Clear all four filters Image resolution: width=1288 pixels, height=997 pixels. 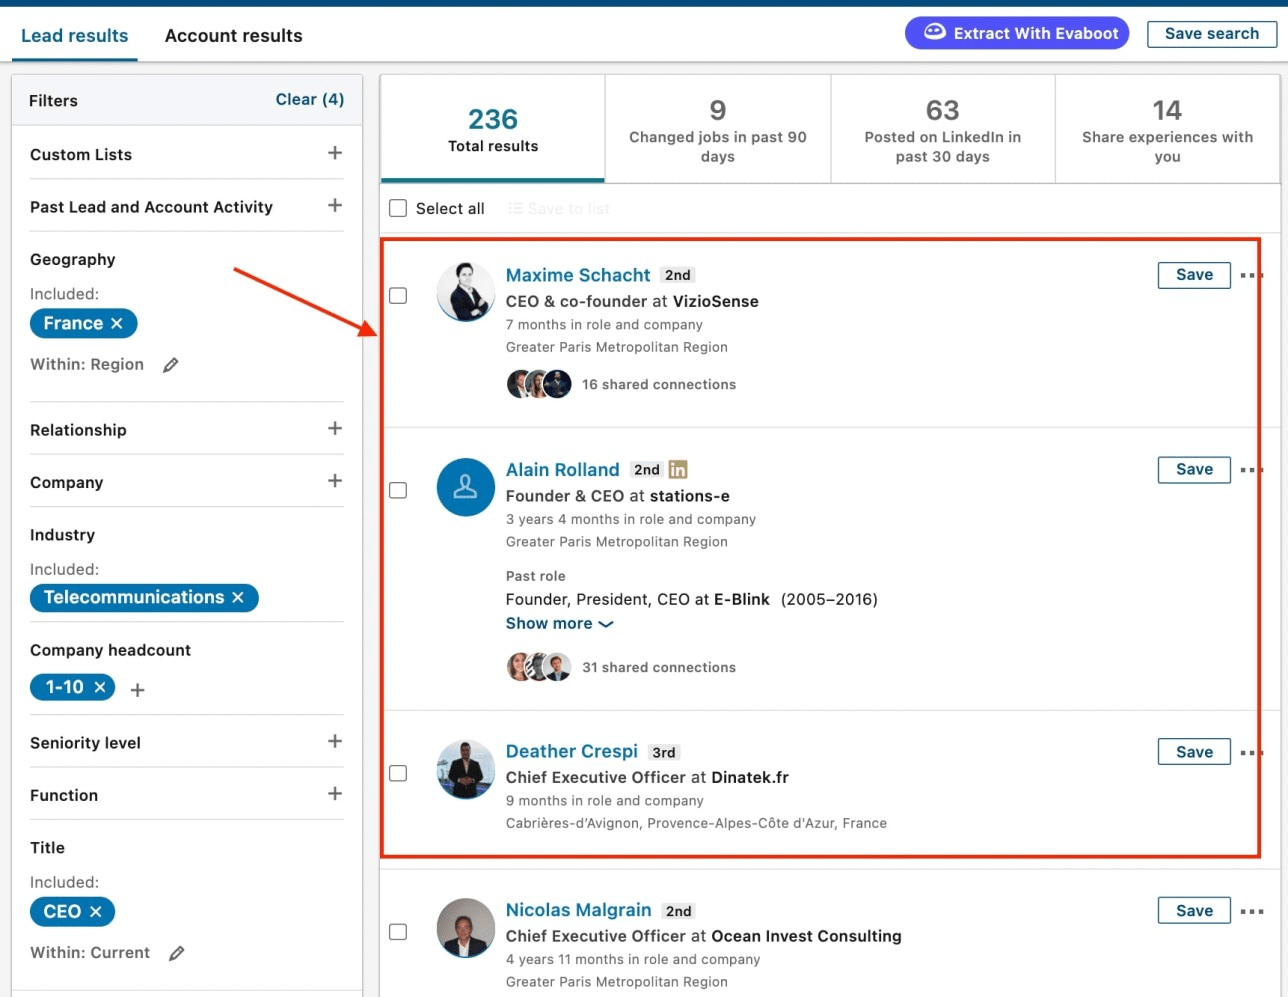coord(309,99)
